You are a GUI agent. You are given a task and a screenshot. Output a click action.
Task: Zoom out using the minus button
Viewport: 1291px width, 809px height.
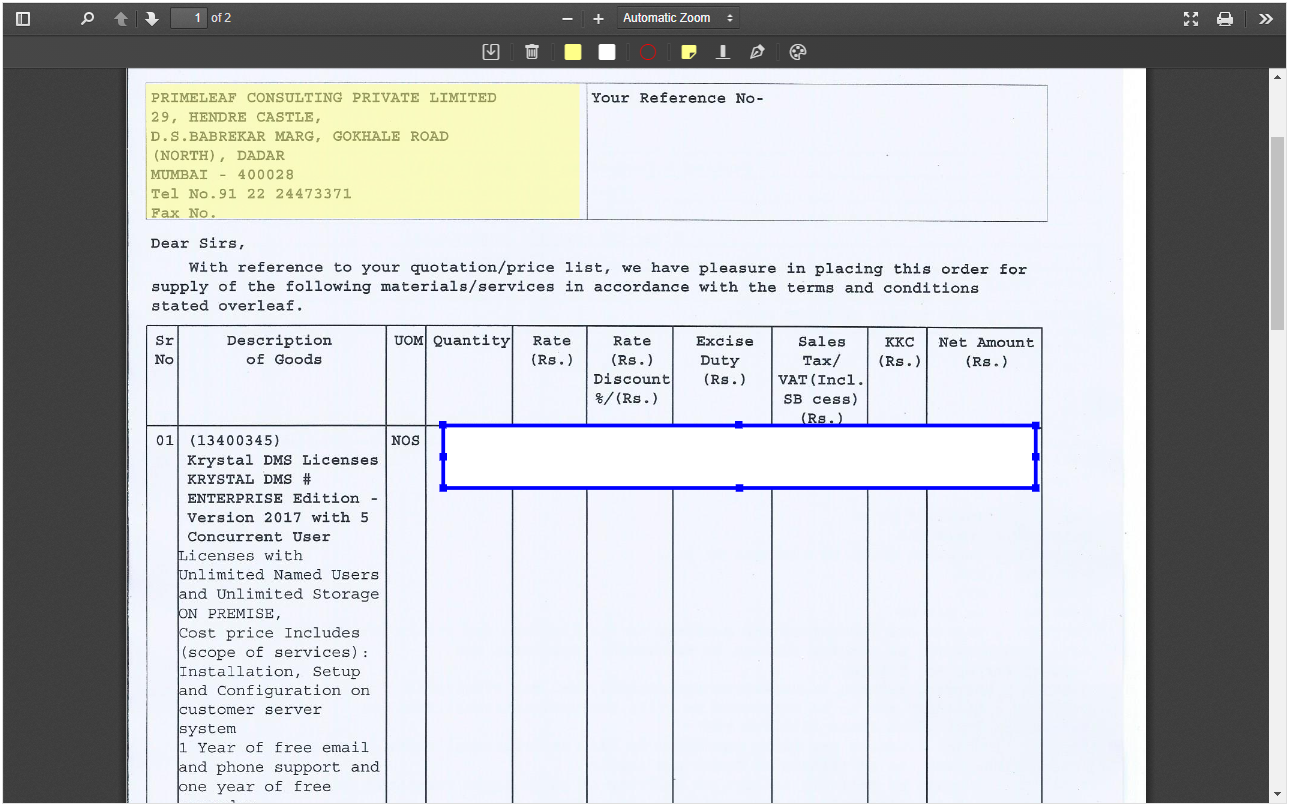tap(567, 18)
